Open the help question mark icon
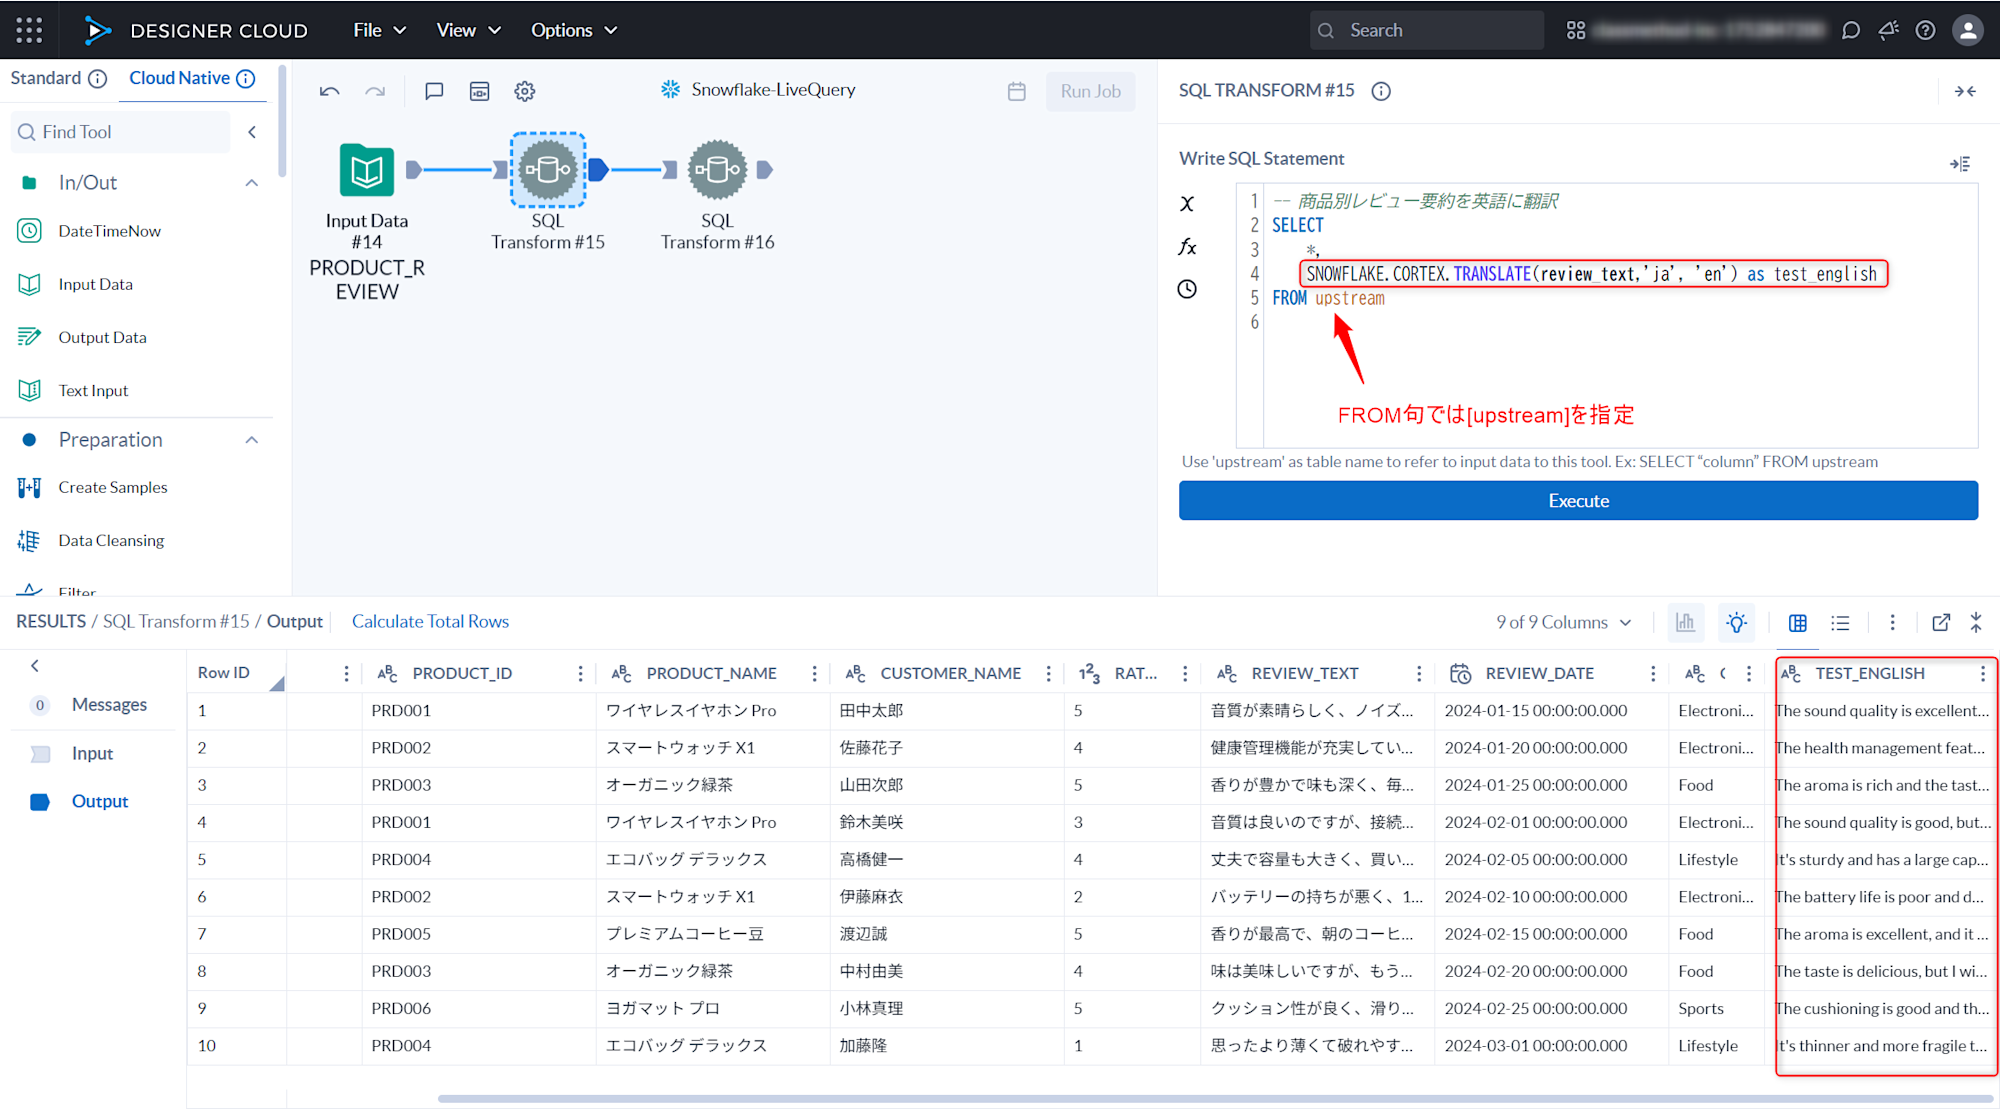The image size is (2000, 1109). pyautogui.click(x=1925, y=30)
